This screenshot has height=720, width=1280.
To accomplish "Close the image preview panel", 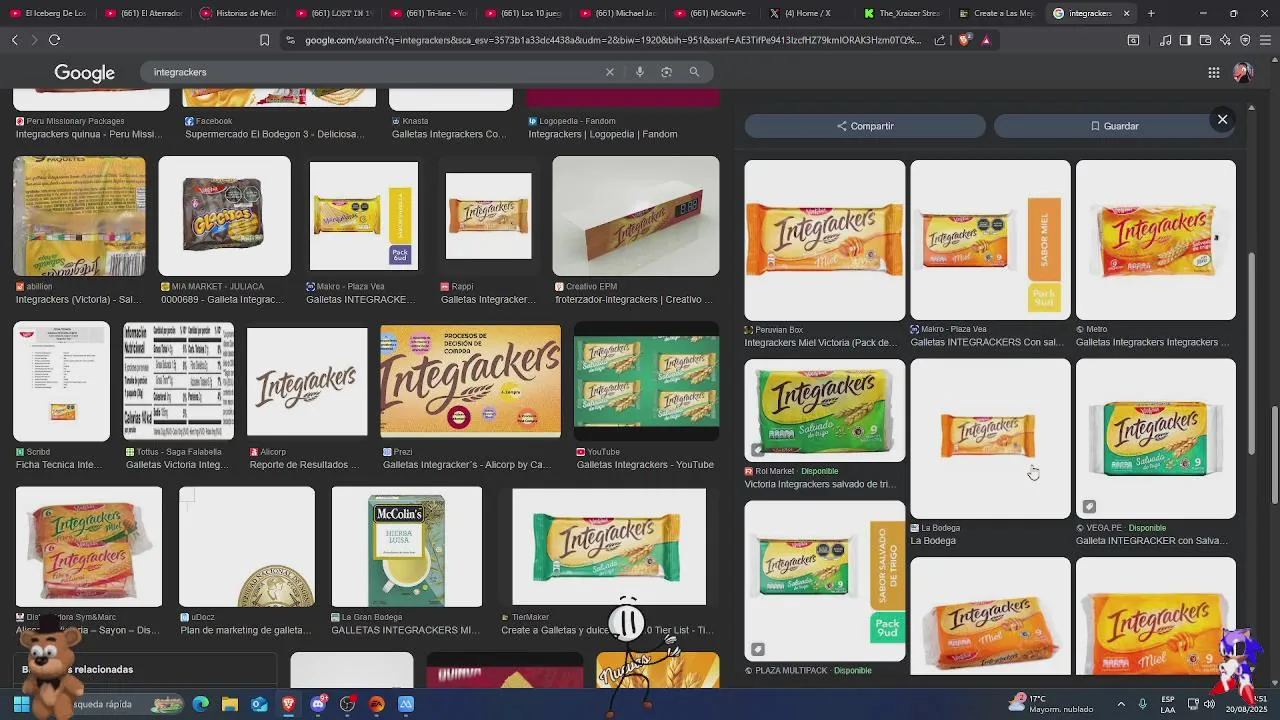I will coord(1222,119).
